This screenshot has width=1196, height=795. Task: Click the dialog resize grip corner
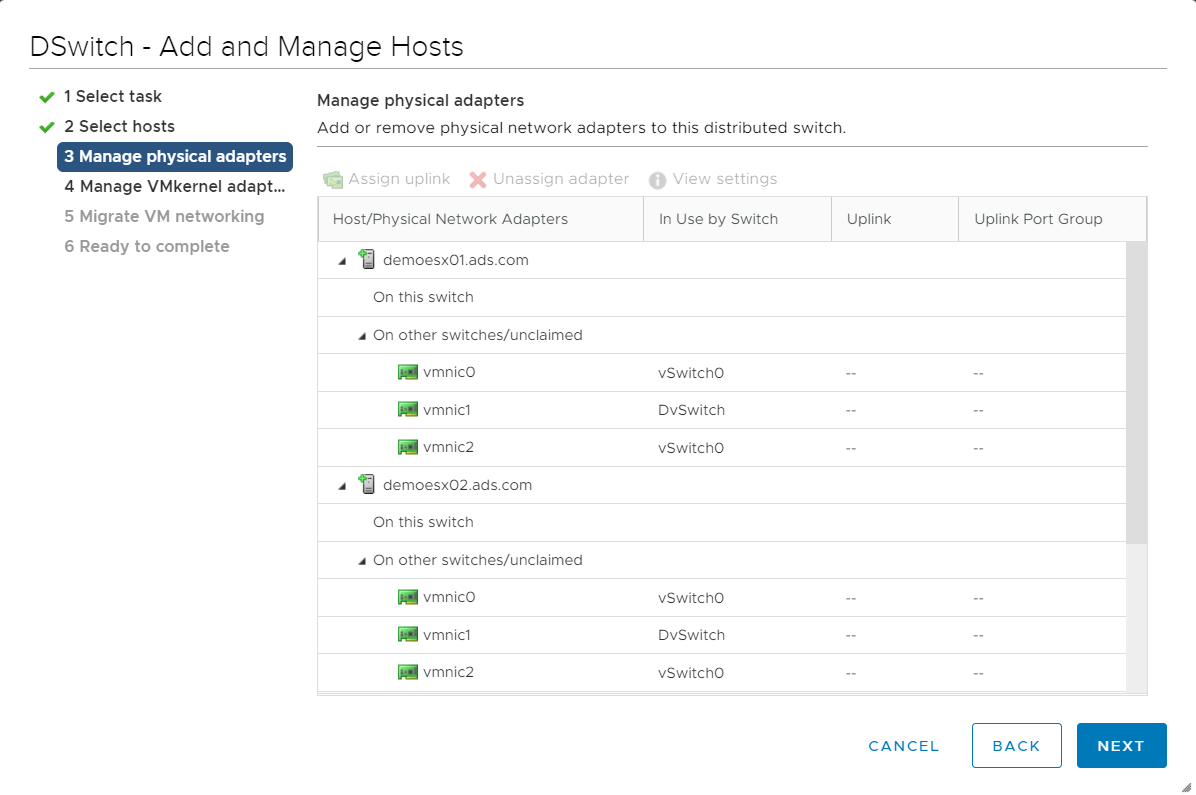click(1186, 787)
